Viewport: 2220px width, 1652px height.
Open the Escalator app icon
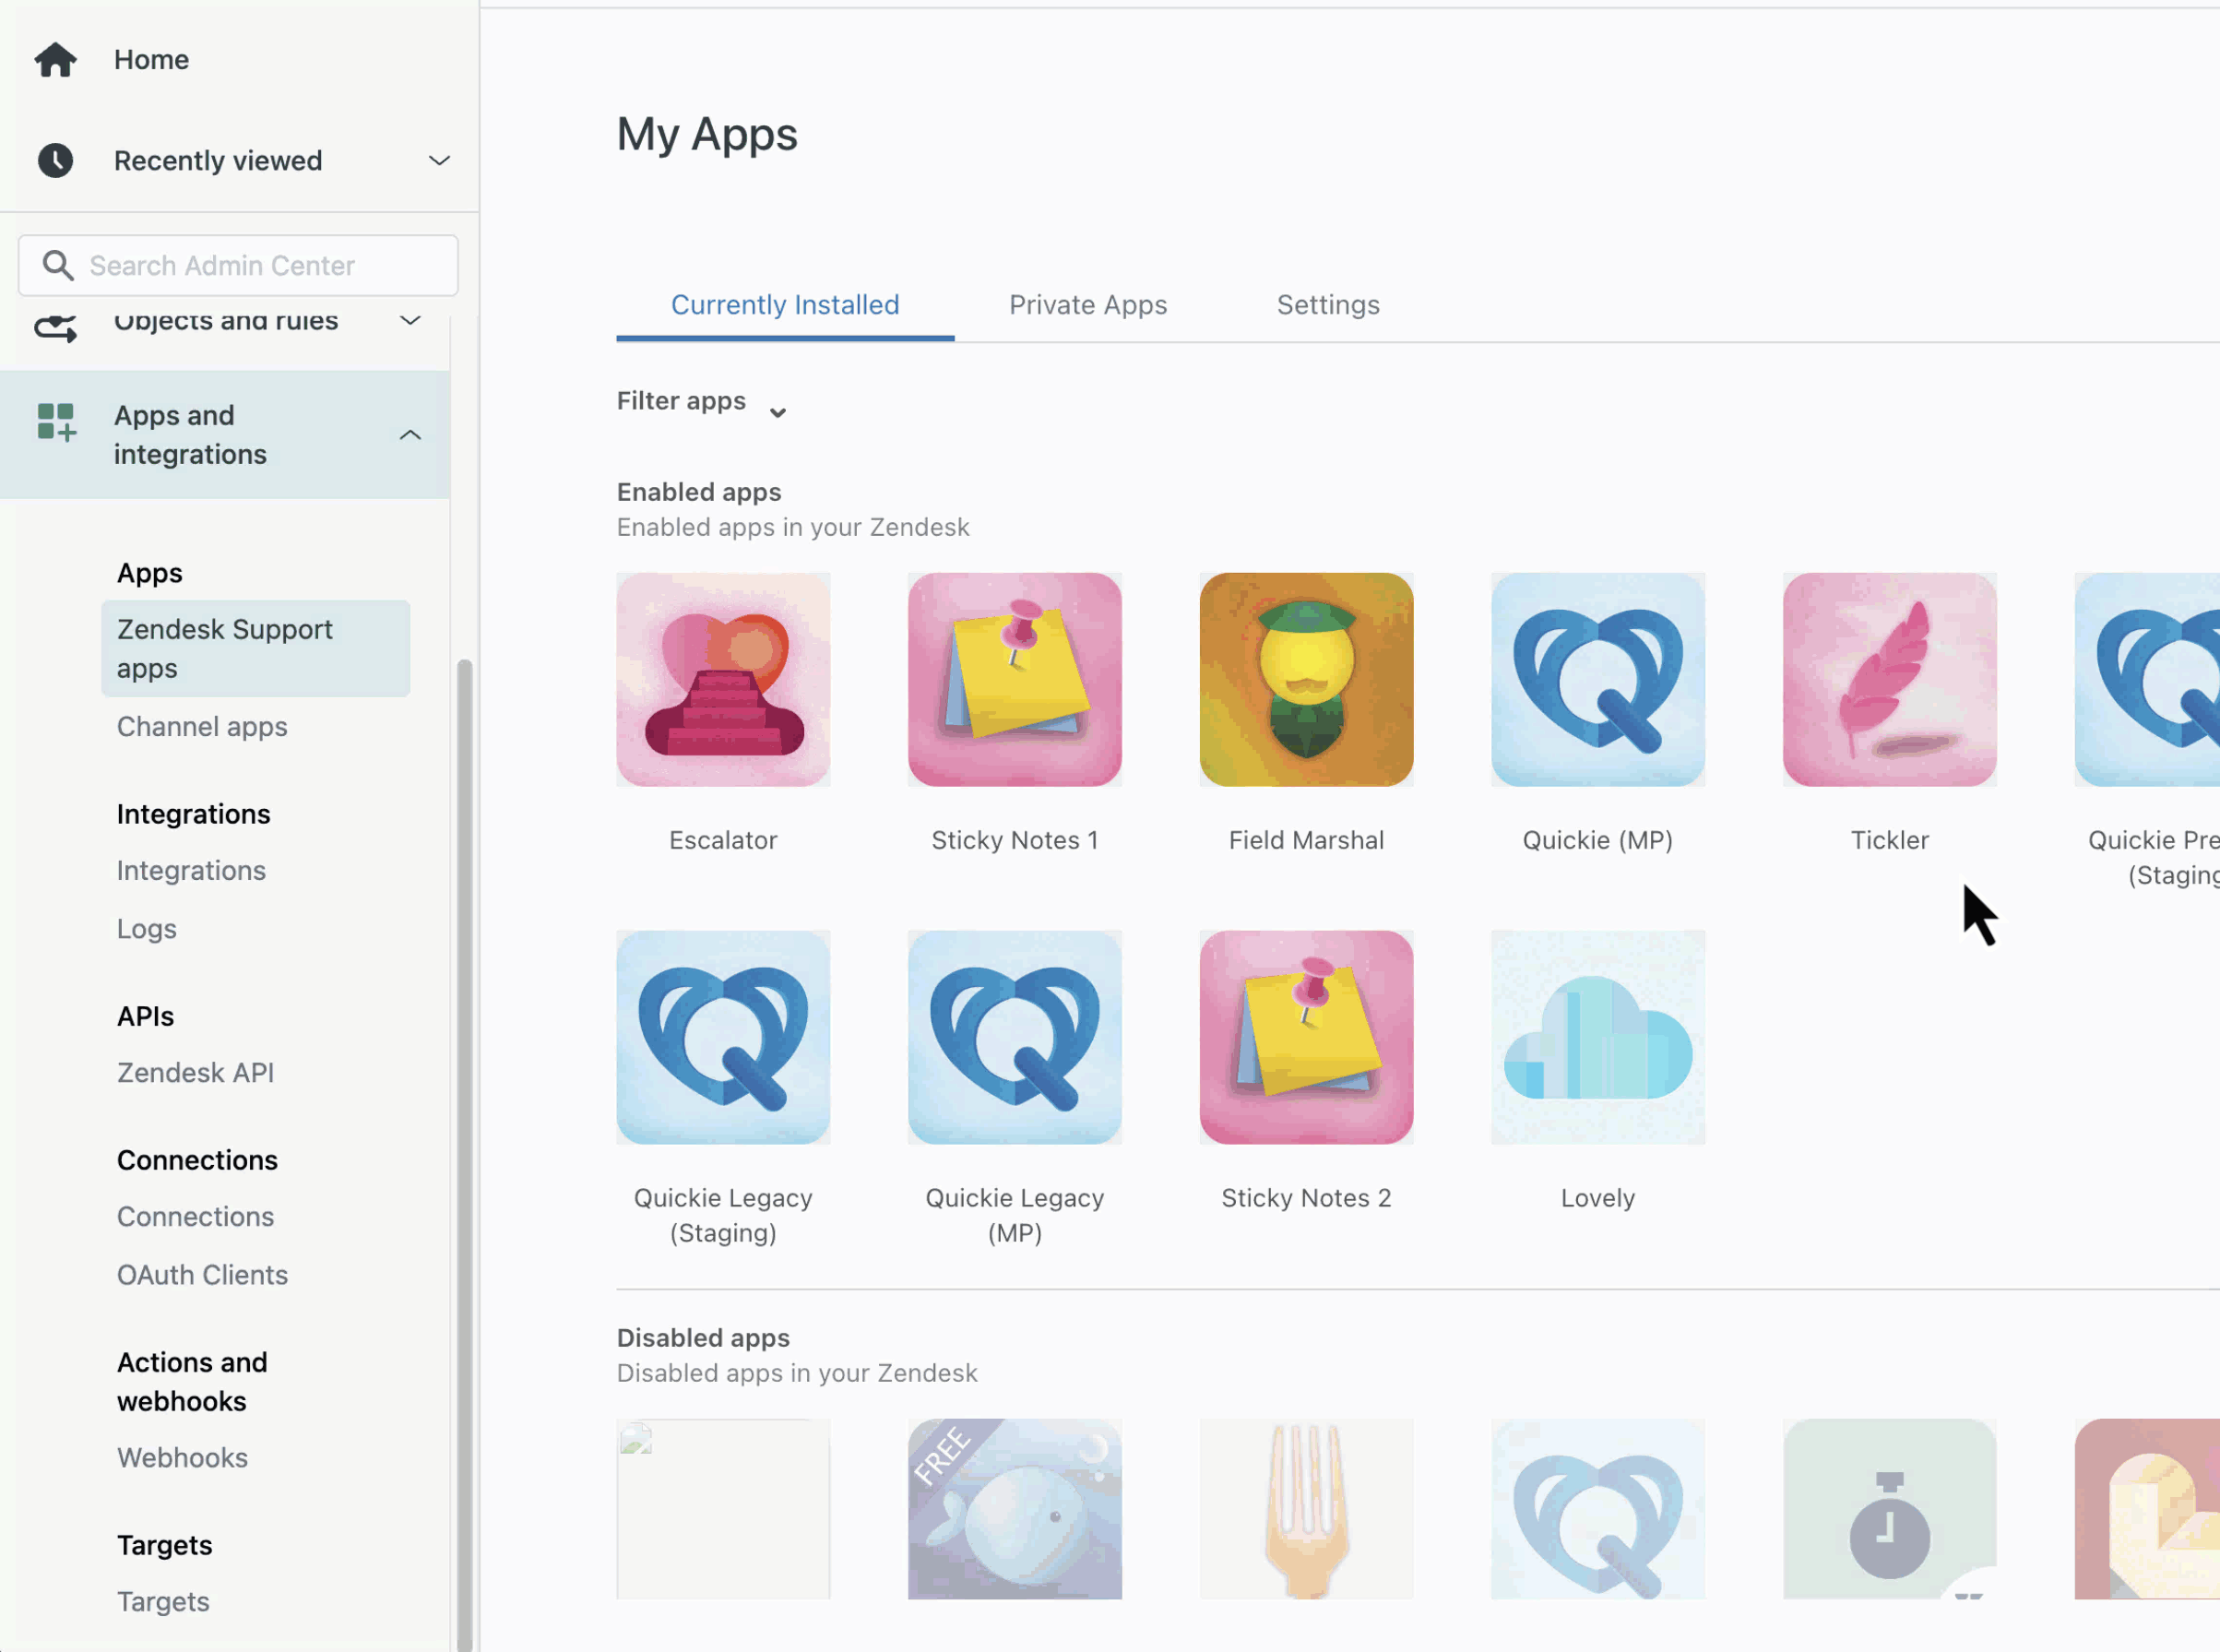coord(723,679)
